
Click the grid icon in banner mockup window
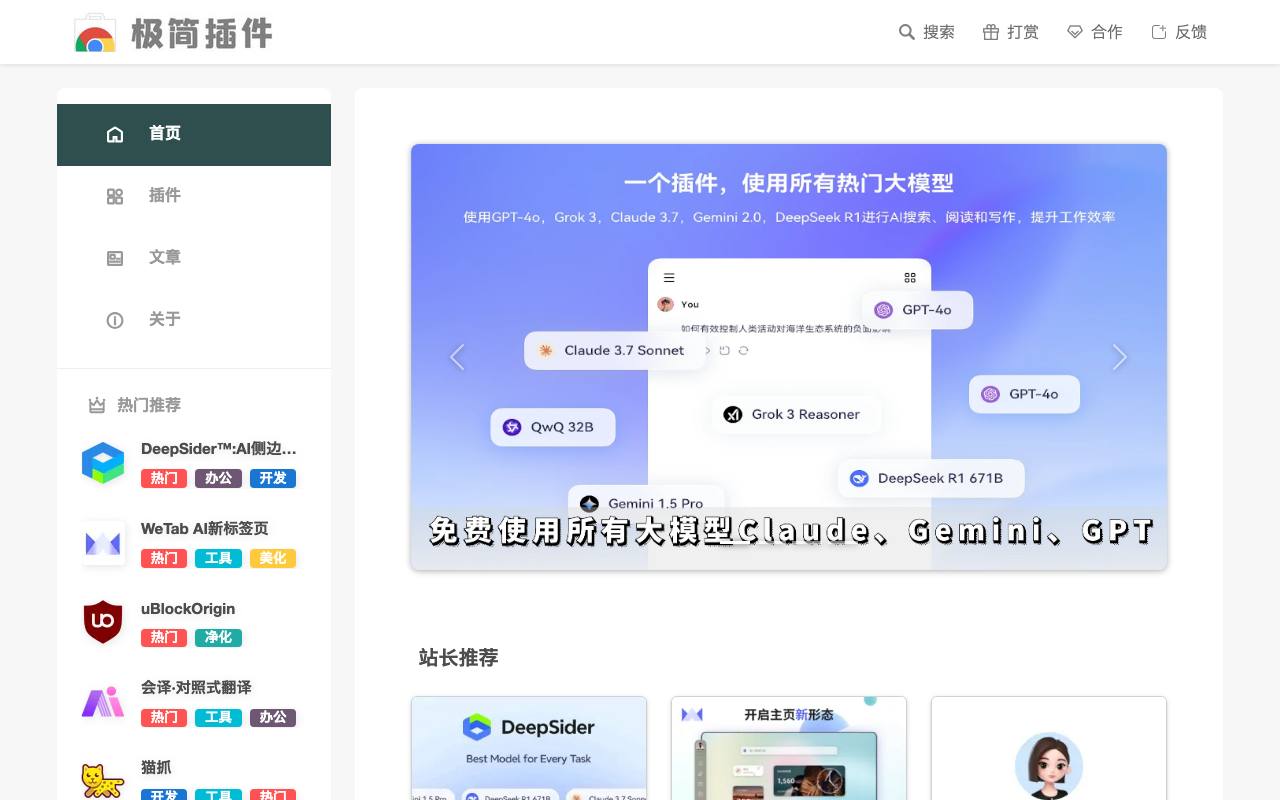(x=910, y=278)
